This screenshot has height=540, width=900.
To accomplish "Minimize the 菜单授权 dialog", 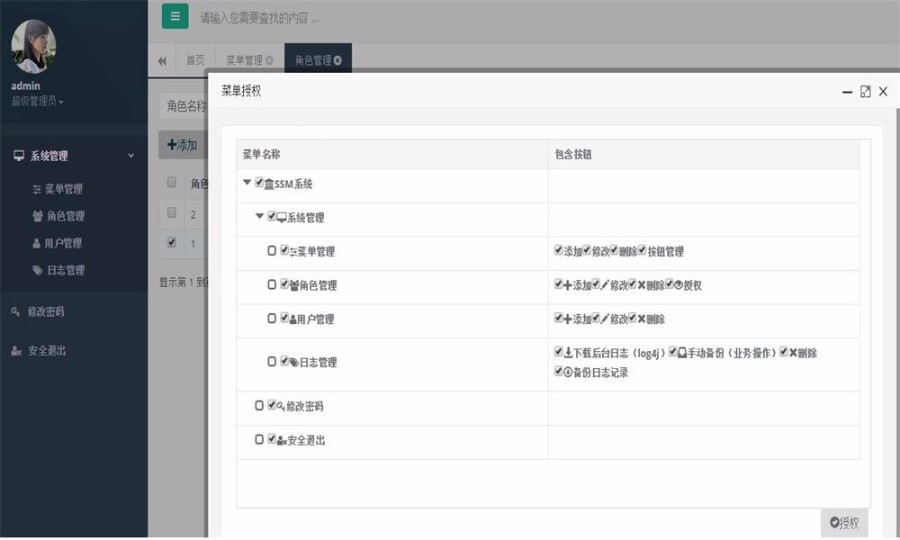I will click(x=847, y=92).
